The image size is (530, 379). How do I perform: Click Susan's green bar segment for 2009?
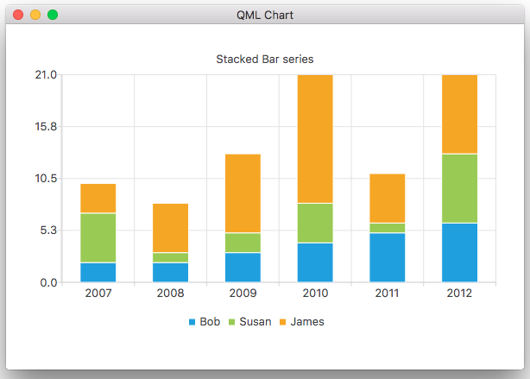point(243,242)
